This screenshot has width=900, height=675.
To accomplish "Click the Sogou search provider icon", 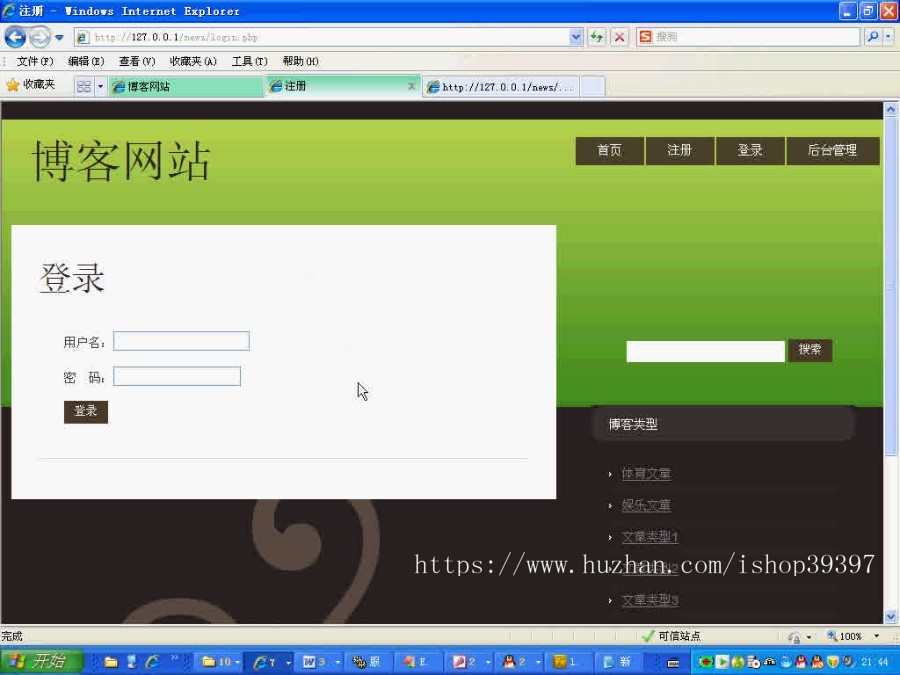I will (646, 37).
